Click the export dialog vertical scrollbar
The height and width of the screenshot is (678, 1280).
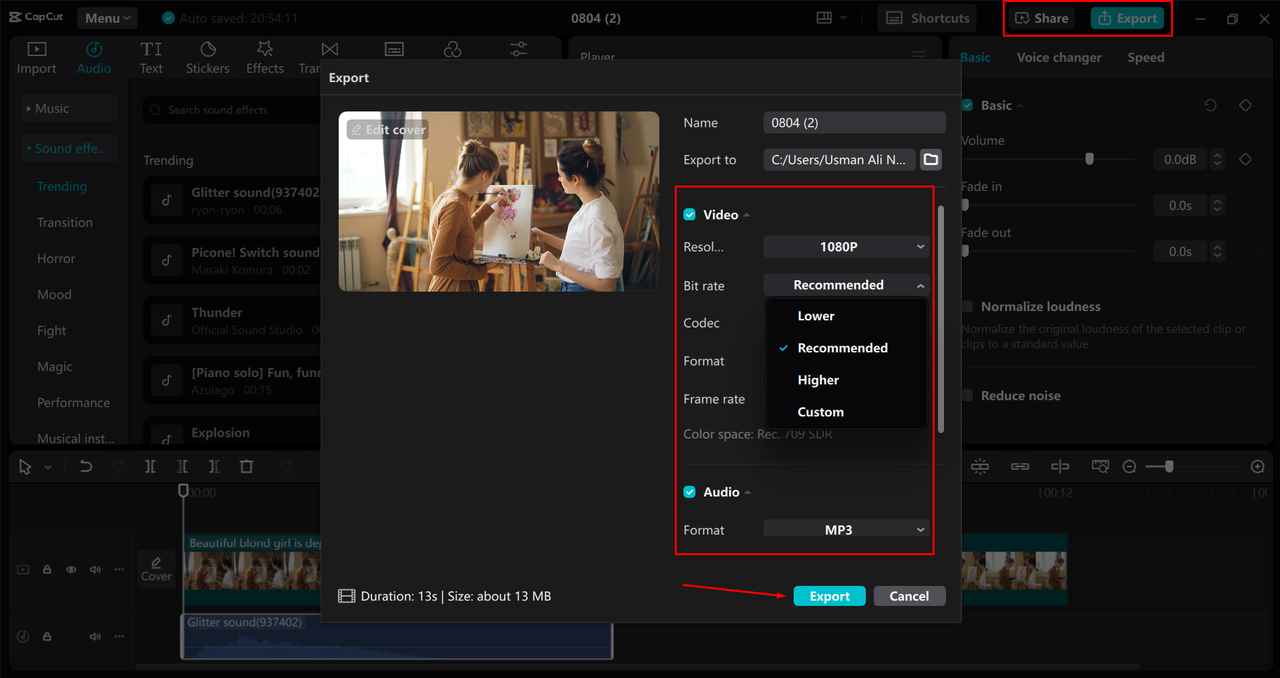coord(941,319)
